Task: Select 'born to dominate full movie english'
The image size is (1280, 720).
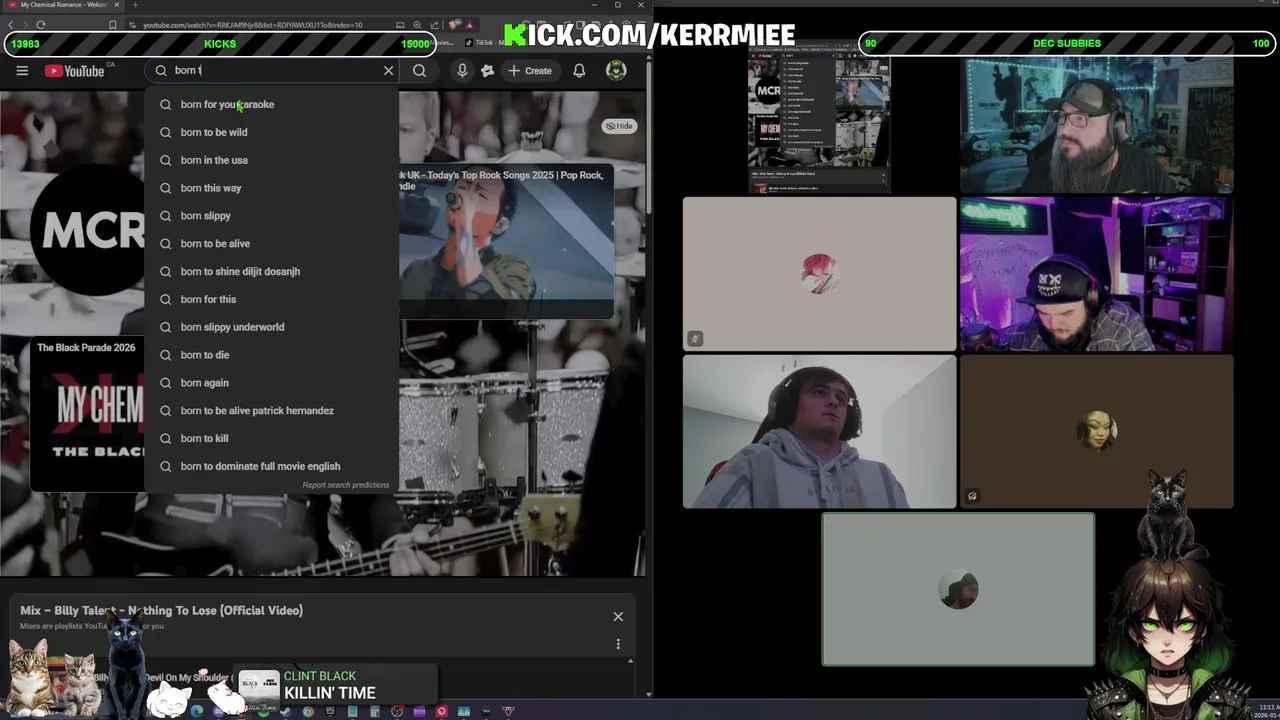Action: [272, 466]
